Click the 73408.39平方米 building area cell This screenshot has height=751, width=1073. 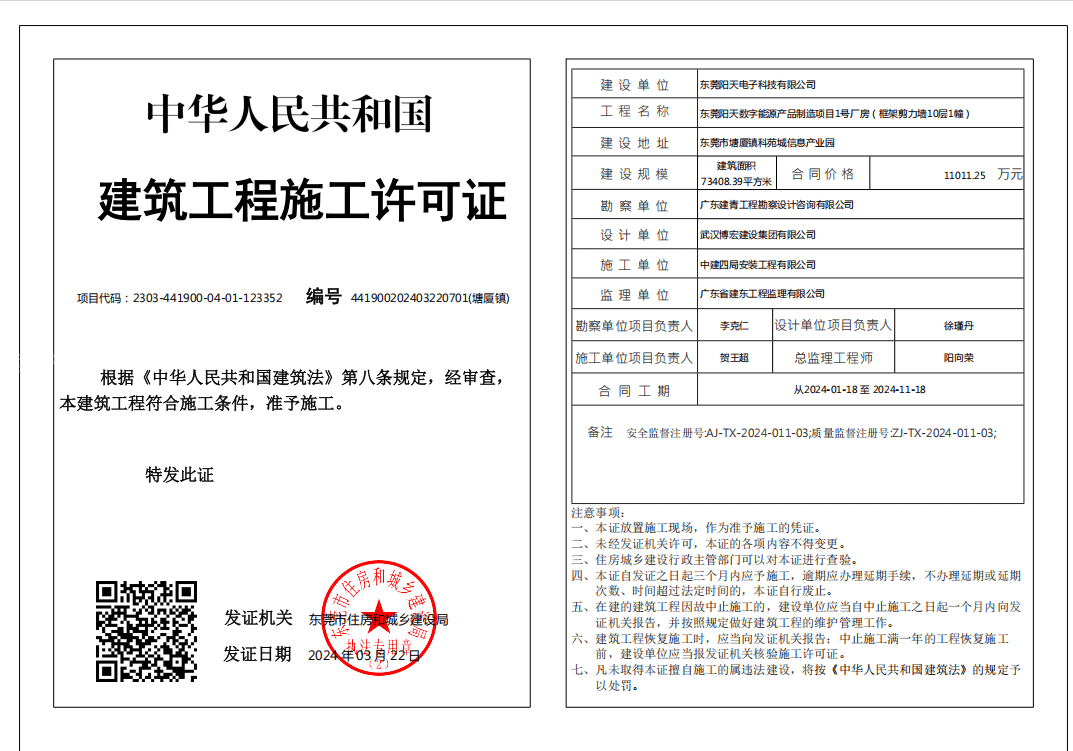pos(736,174)
